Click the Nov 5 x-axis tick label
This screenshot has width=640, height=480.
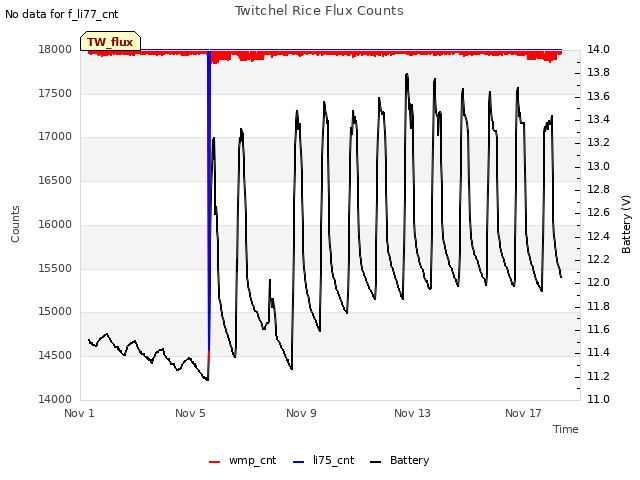click(190, 413)
